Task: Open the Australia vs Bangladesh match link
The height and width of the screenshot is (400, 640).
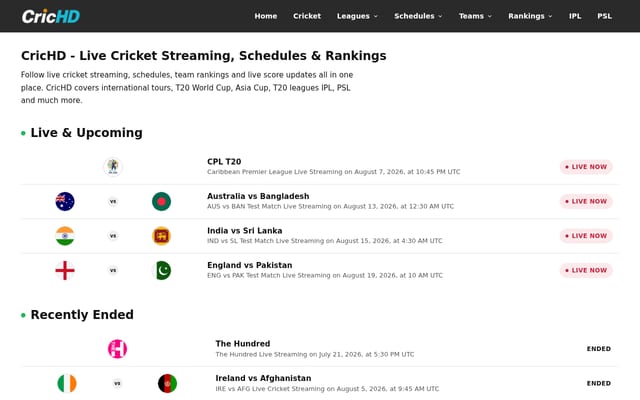Action: point(258,196)
